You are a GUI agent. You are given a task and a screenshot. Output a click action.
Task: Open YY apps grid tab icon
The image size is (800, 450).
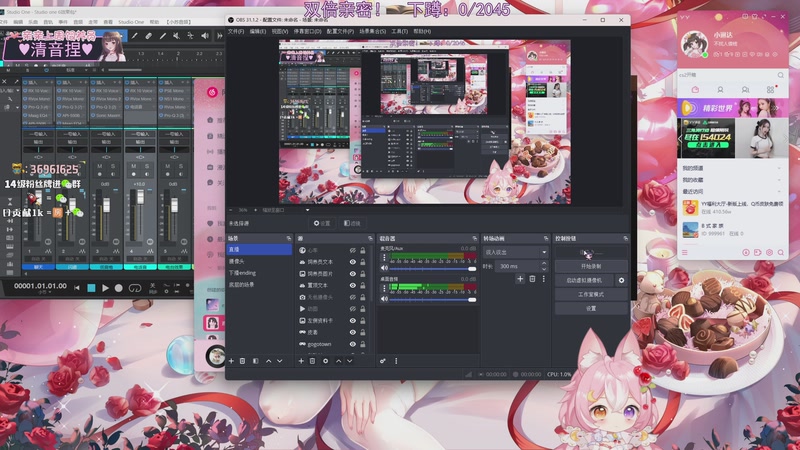[x=770, y=90]
